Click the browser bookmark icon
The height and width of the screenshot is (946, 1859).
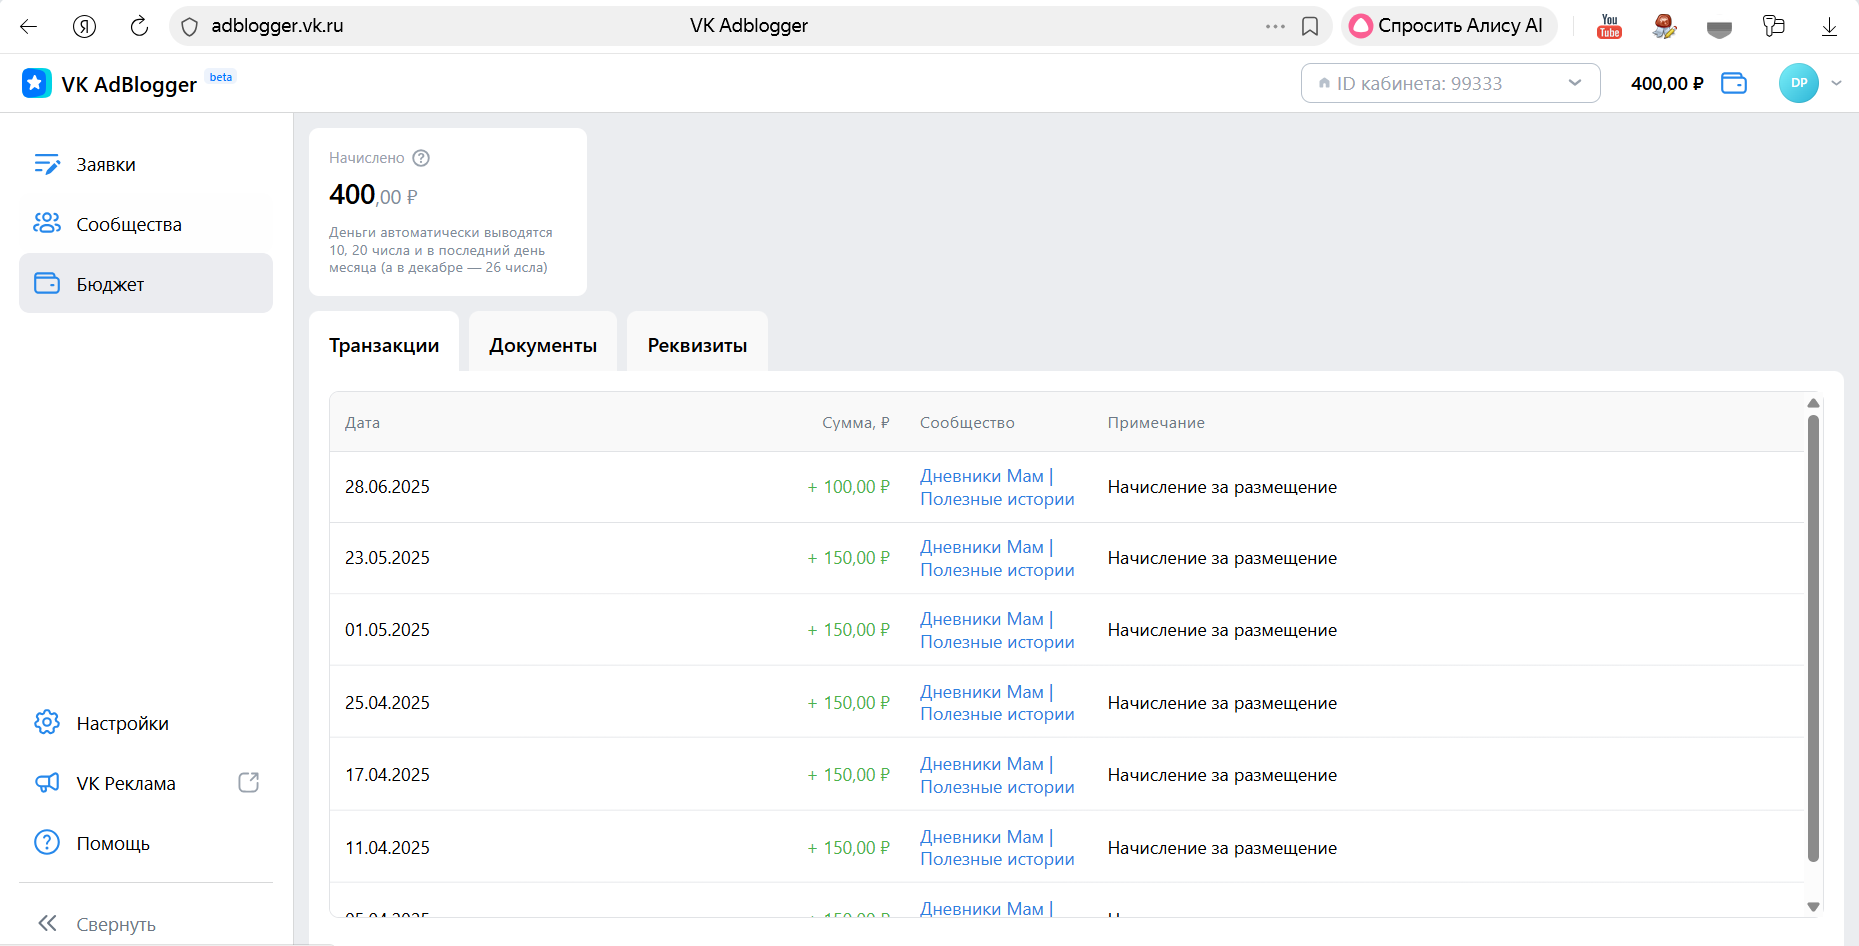click(x=1310, y=26)
